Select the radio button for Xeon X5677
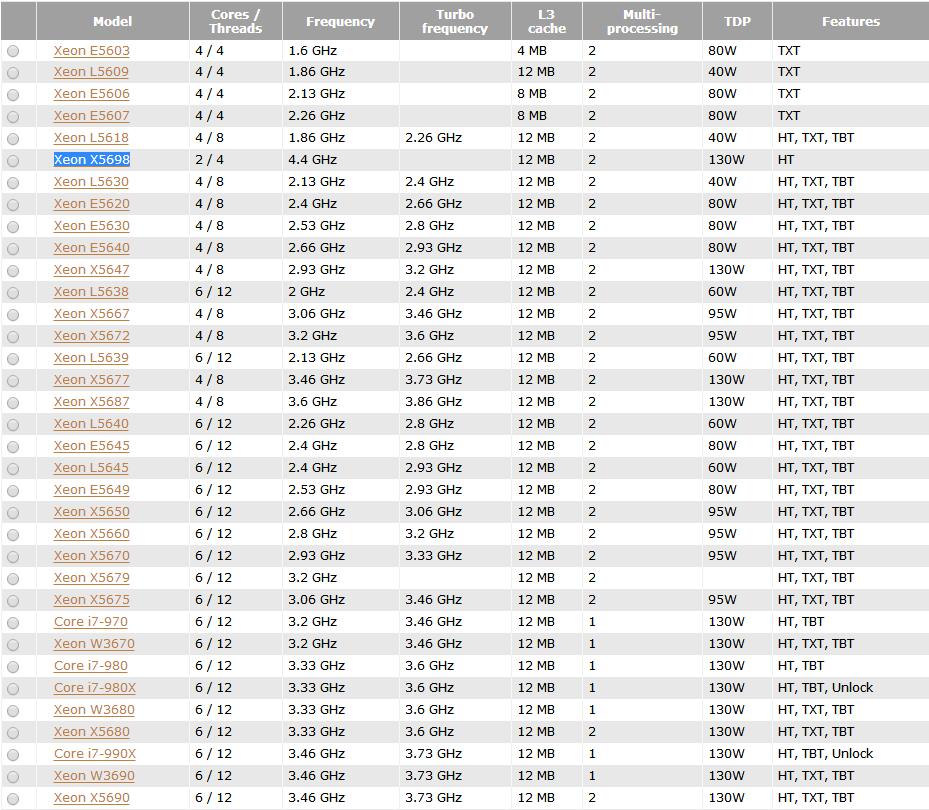929x810 pixels. [x=13, y=381]
